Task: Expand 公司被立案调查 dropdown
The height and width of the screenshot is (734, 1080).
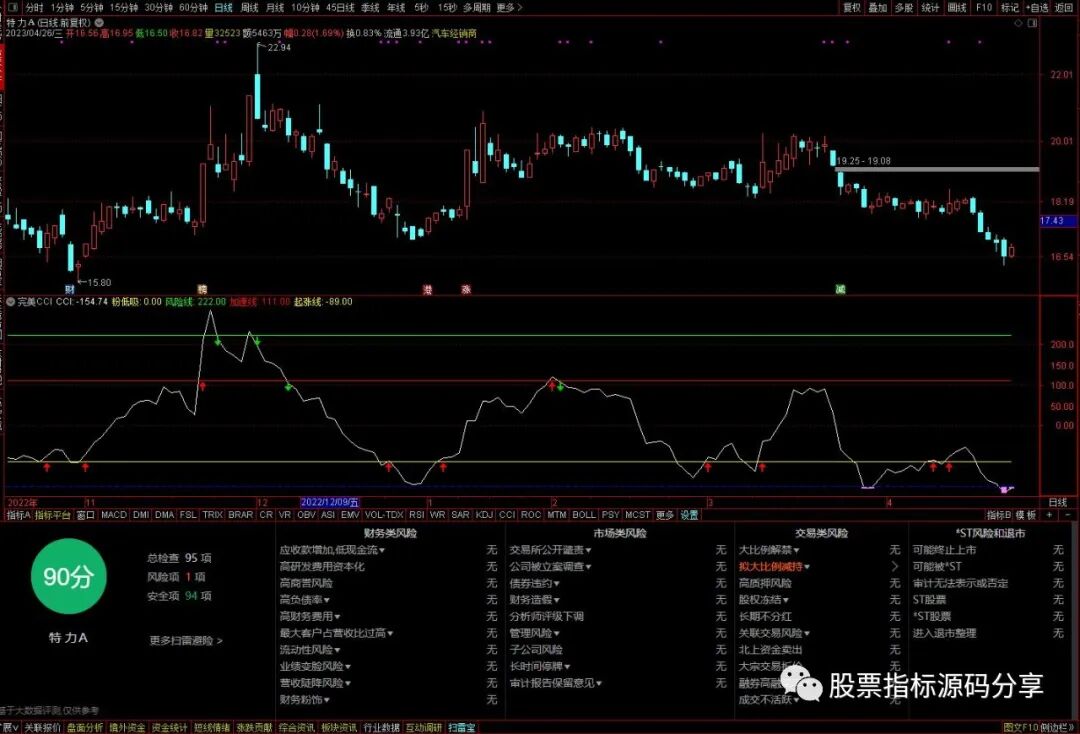Action: coord(550,566)
